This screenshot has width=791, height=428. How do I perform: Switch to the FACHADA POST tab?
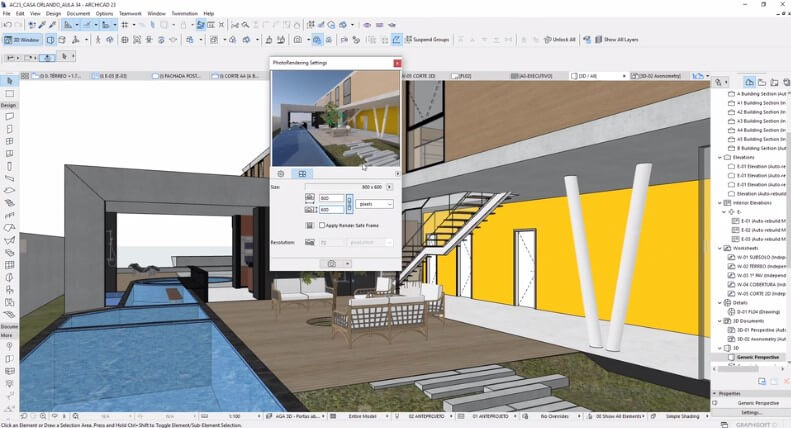click(177, 76)
